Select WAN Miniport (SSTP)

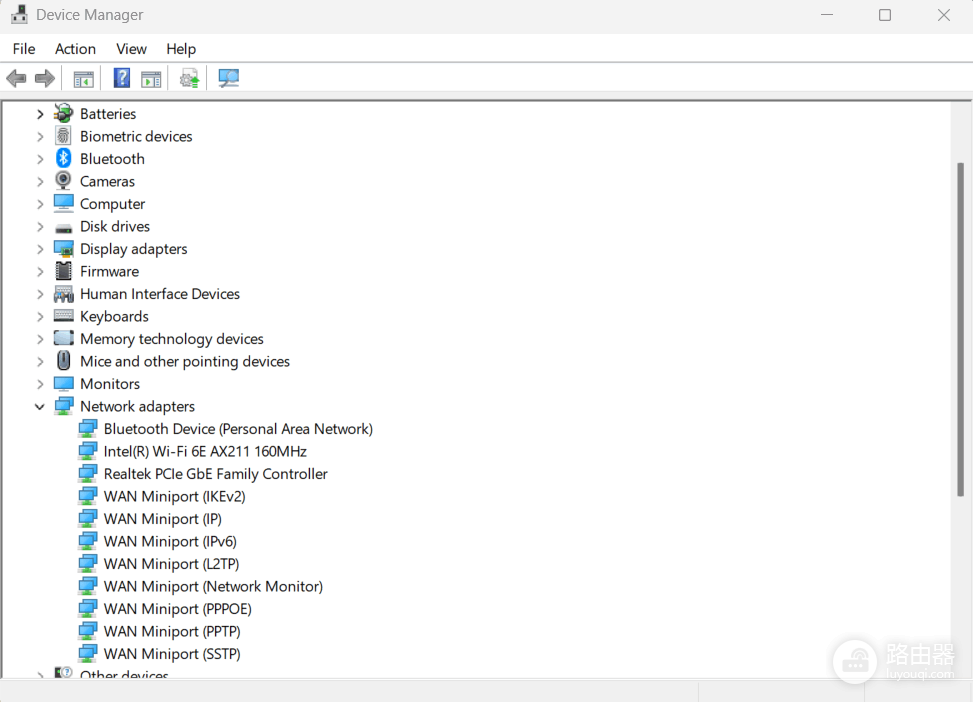click(172, 654)
